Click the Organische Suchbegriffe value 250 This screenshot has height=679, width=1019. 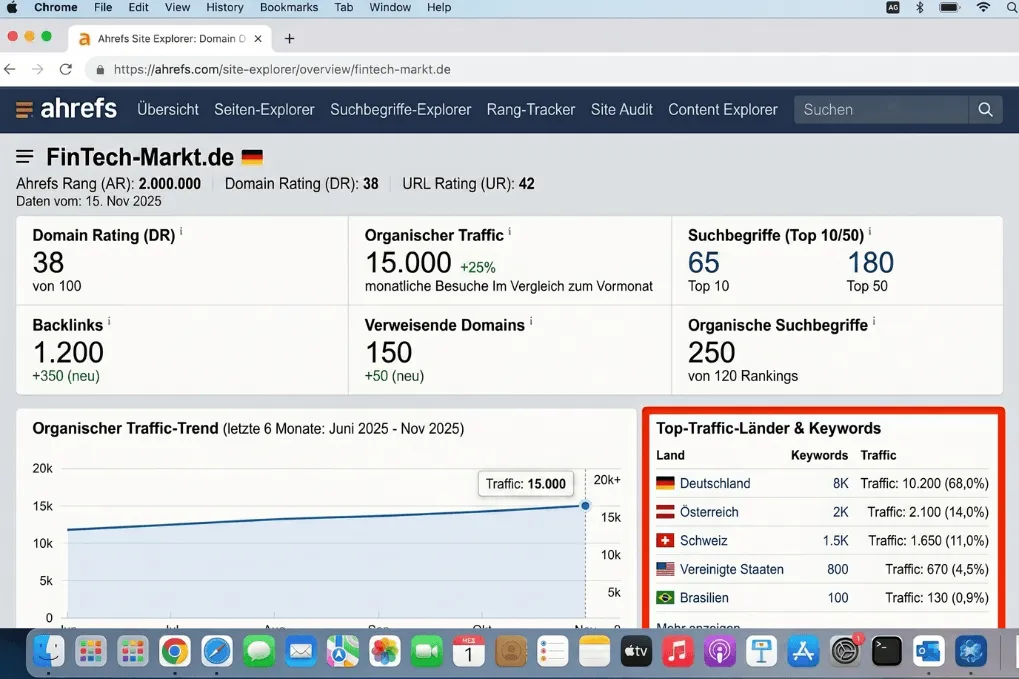click(x=712, y=352)
